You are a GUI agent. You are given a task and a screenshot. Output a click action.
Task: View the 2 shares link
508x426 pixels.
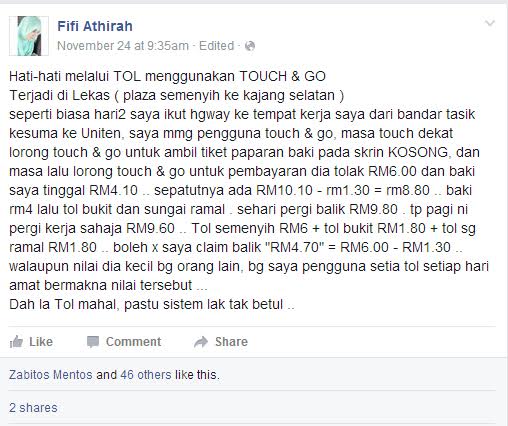[x=33, y=408]
